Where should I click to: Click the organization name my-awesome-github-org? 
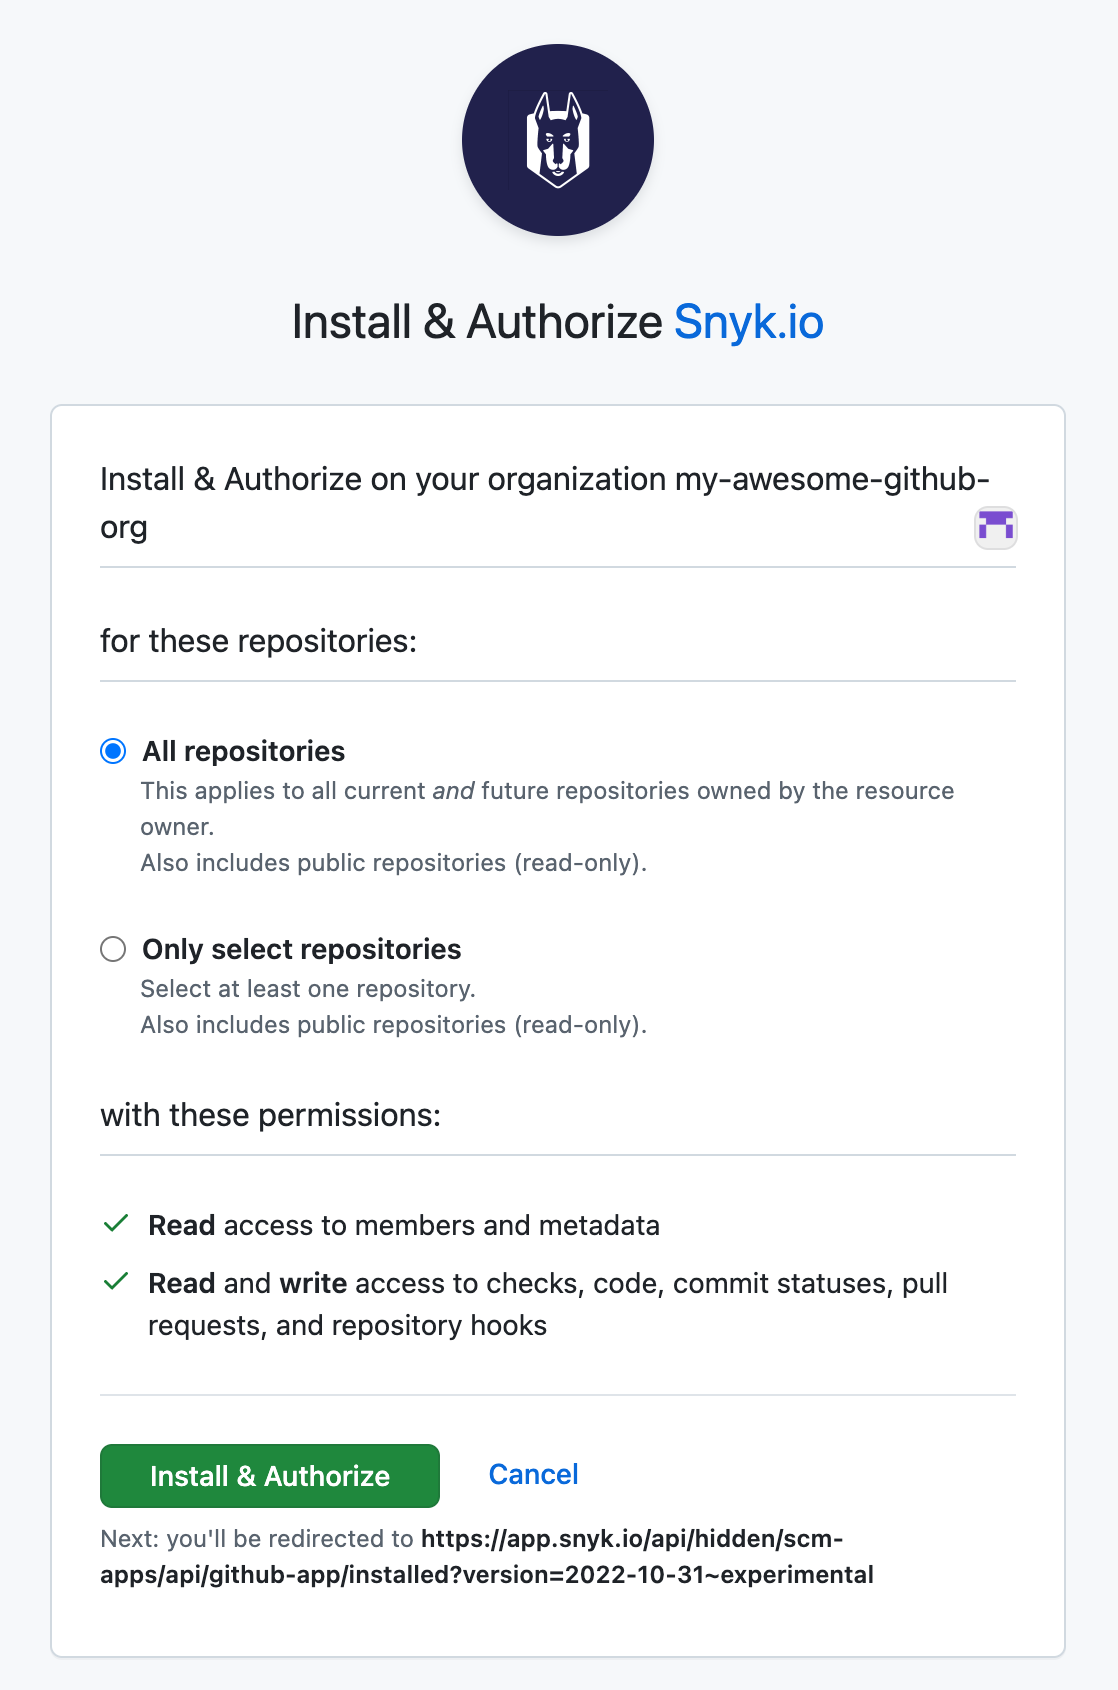click(x=829, y=478)
